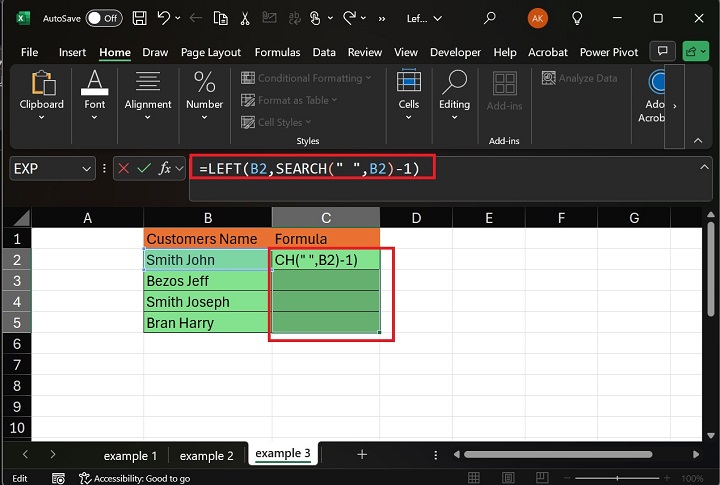Screen dimensions: 720x485
Task: Expand the Name Box dropdown arrow
Action: point(85,169)
